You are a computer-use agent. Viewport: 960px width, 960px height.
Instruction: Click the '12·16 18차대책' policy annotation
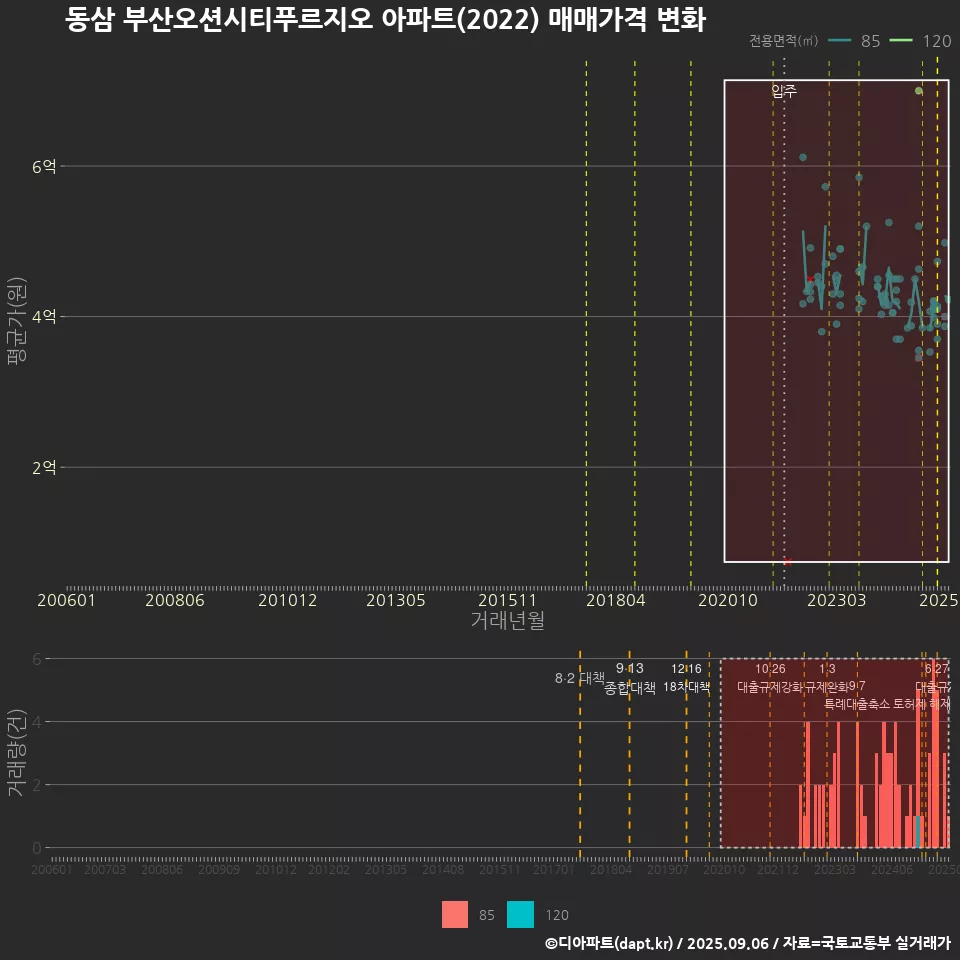click(686, 678)
